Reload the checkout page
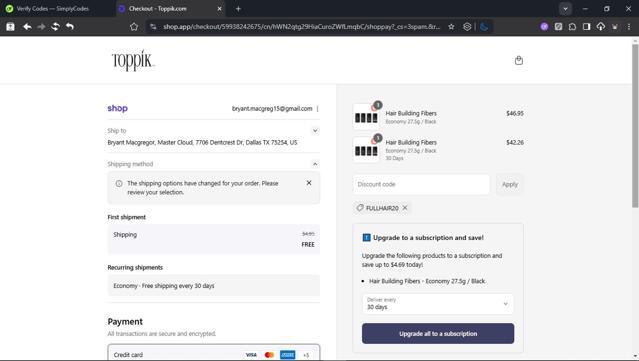 [x=55, y=26]
